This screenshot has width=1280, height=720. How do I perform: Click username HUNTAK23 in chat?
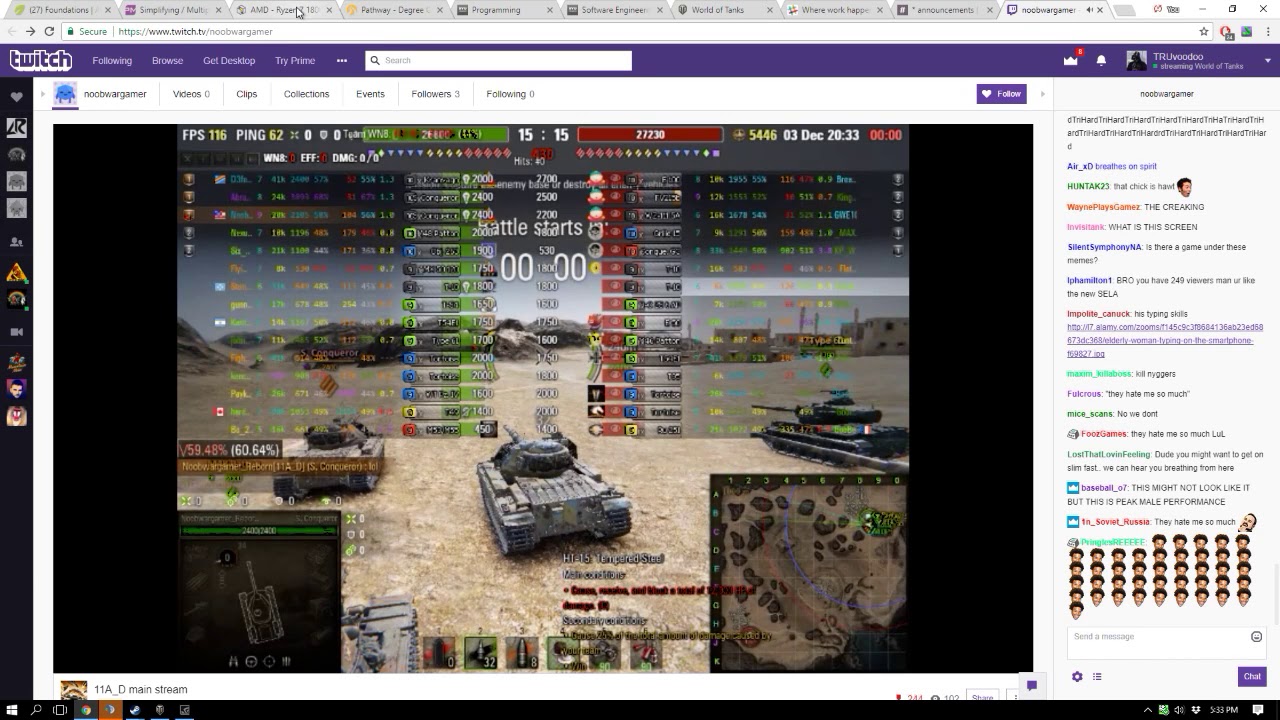1088,187
